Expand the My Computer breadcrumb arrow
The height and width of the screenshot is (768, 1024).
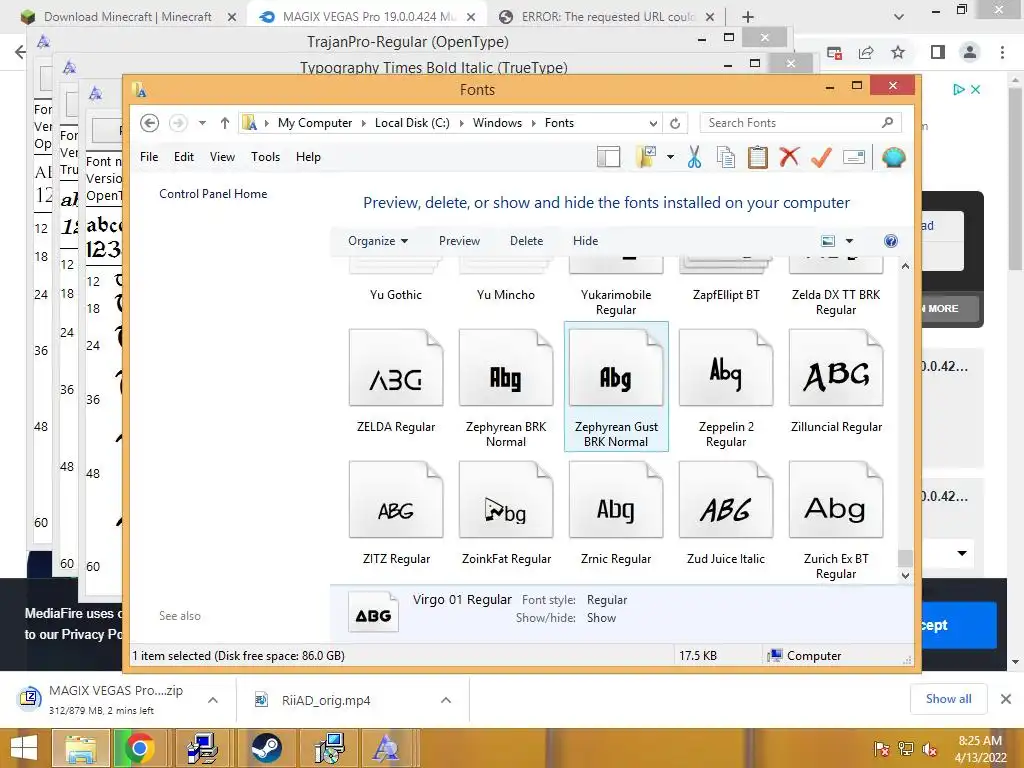[x=364, y=123]
